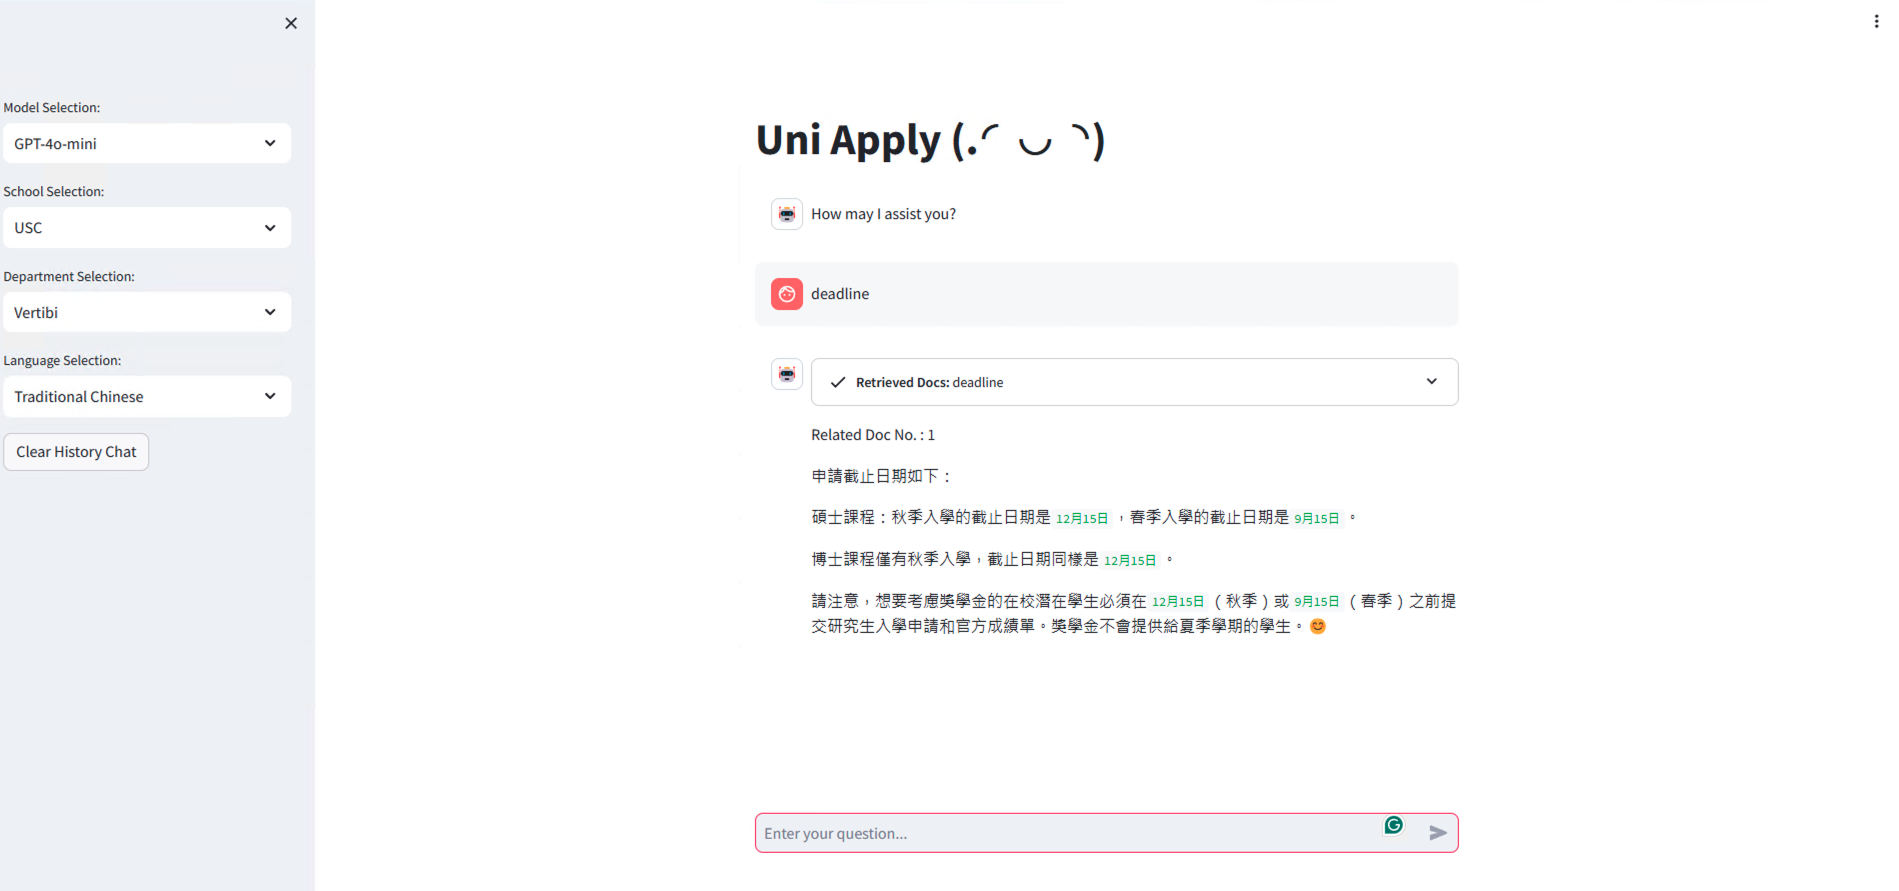Expand Retrieved Docs using its chevron arrow
This screenshot has width=1899, height=891.
click(x=1431, y=382)
